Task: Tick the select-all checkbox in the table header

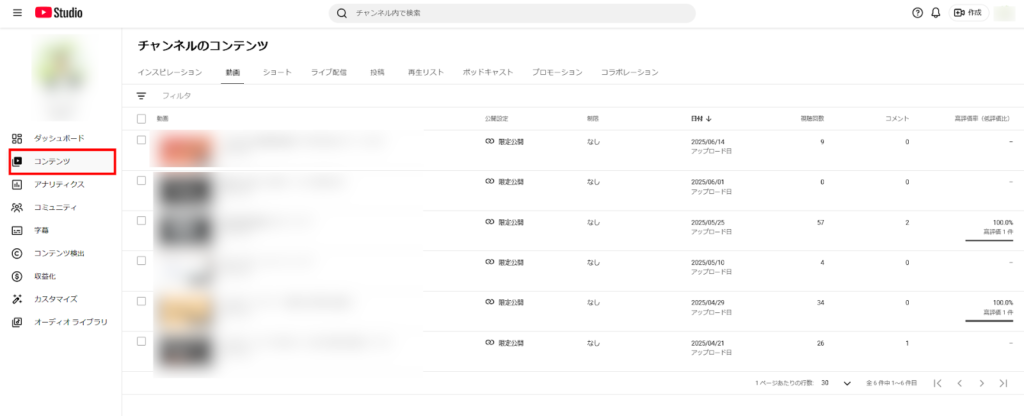Action: [x=141, y=119]
